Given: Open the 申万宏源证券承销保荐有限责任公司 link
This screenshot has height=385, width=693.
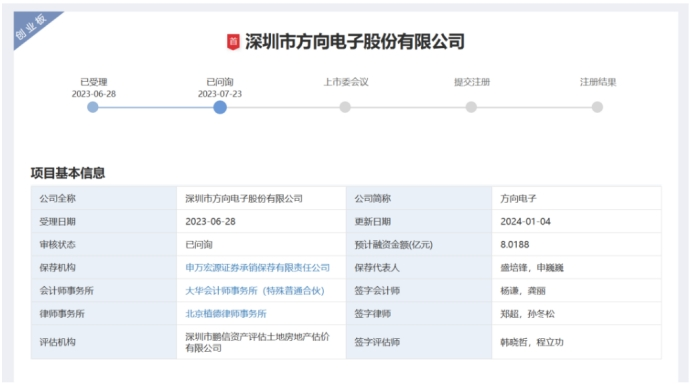Looking at the screenshot, I should [258, 267].
